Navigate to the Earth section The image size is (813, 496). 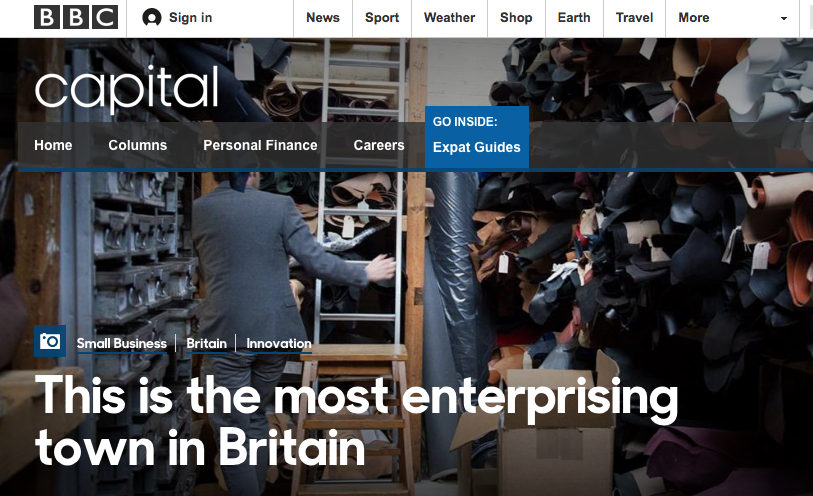574,18
